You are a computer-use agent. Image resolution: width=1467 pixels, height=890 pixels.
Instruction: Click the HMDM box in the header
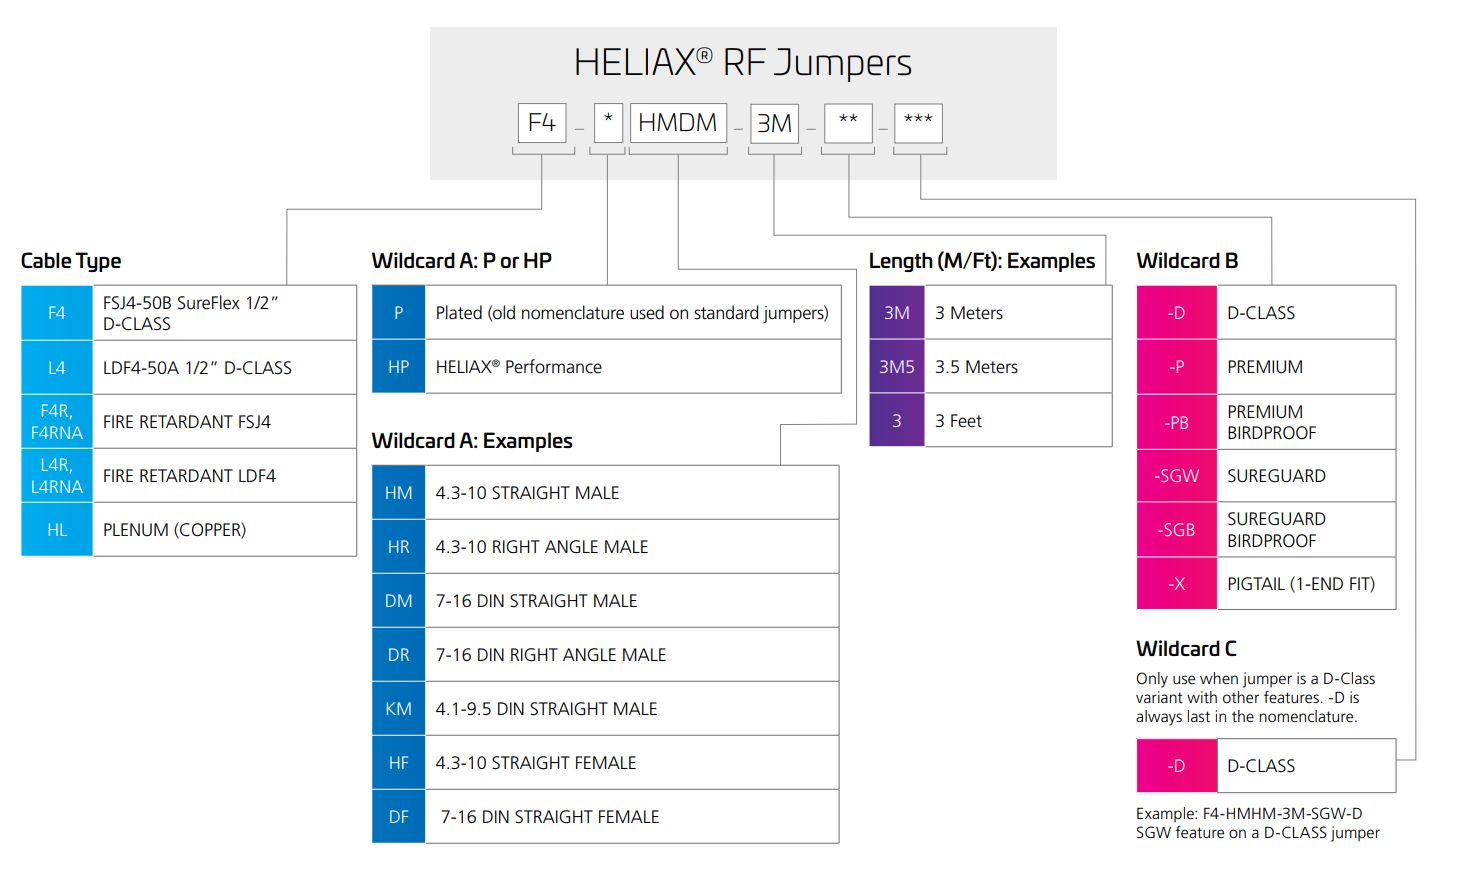pyautogui.click(x=678, y=123)
